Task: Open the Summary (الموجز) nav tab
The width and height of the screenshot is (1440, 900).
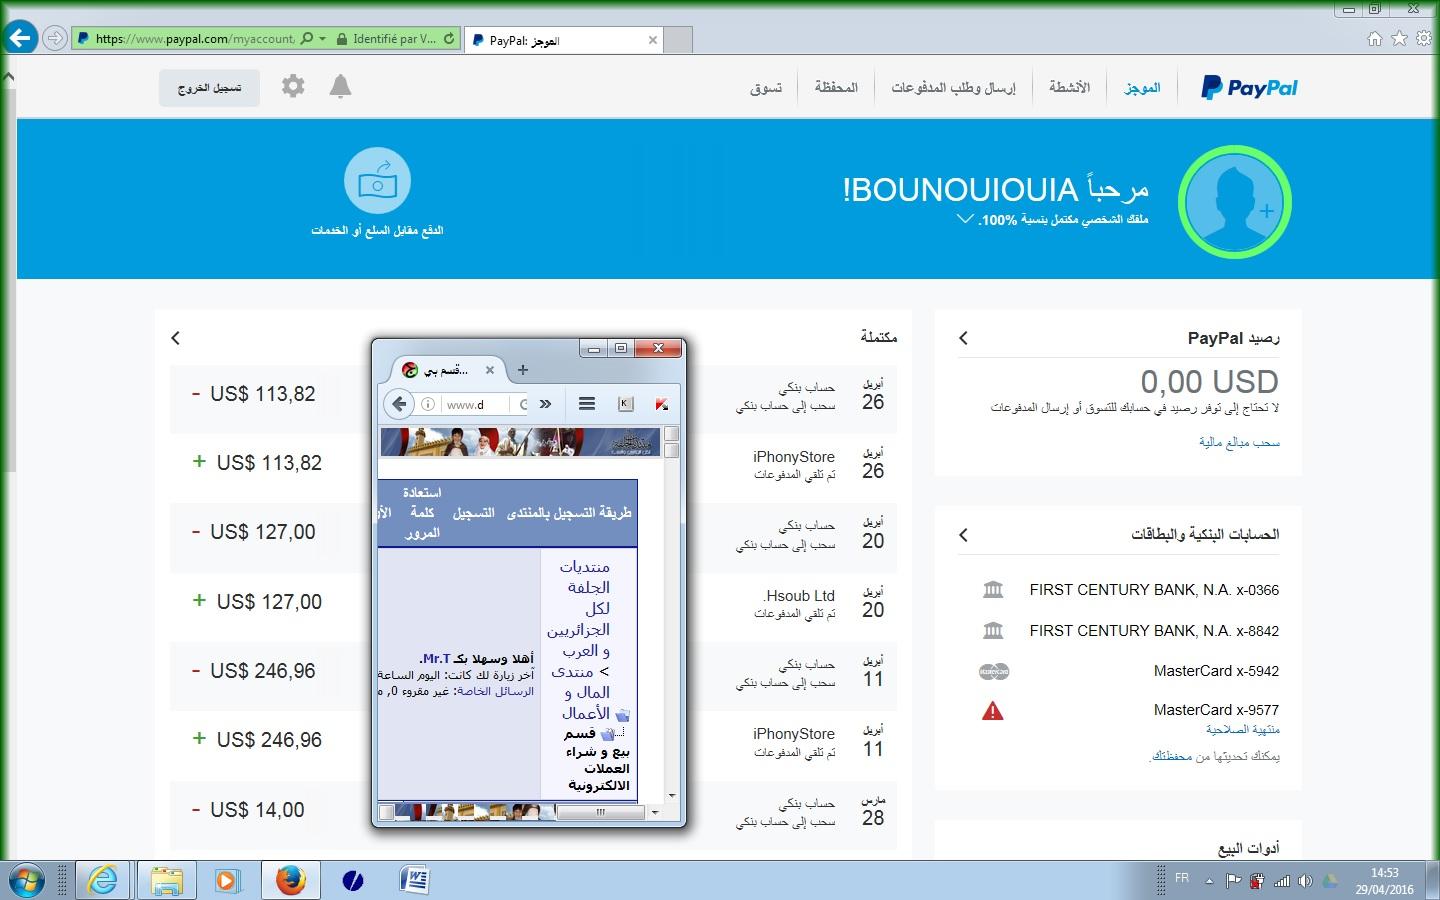Action: (x=1142, y=87)
